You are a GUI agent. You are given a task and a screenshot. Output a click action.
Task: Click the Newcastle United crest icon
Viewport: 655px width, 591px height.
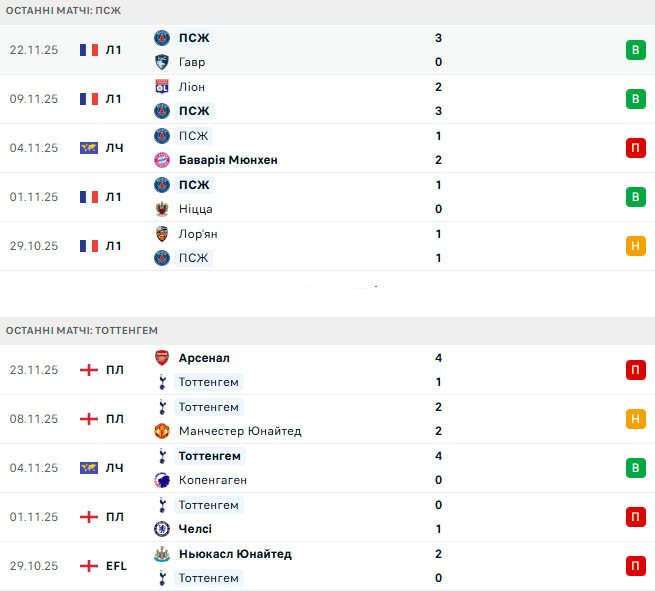162,554
